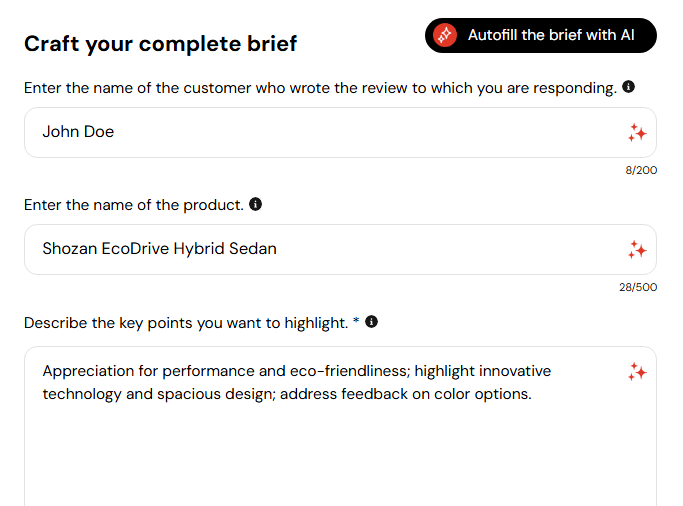
Task: Click the required asterisk after key points label
Action: pyautogui.click(x=356, y=321)
